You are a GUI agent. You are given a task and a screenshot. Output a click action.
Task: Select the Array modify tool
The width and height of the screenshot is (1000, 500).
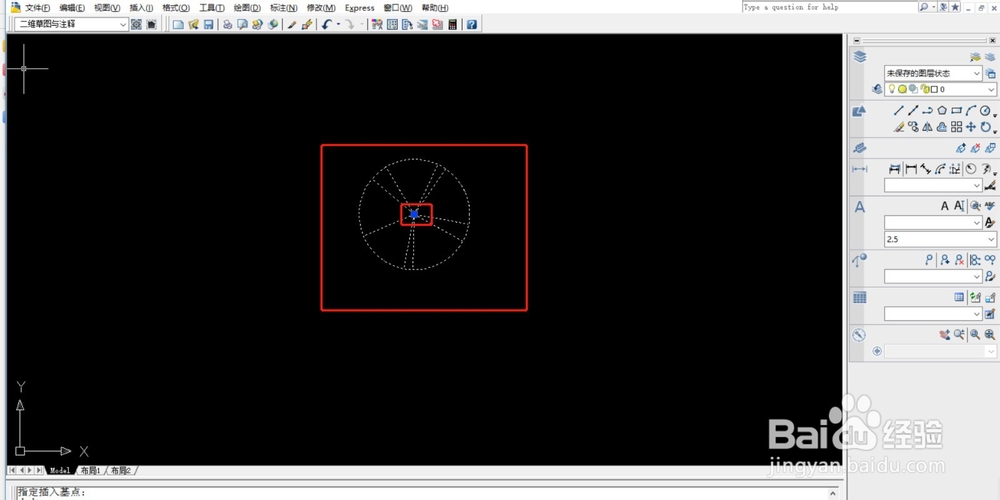coord(956,127)
